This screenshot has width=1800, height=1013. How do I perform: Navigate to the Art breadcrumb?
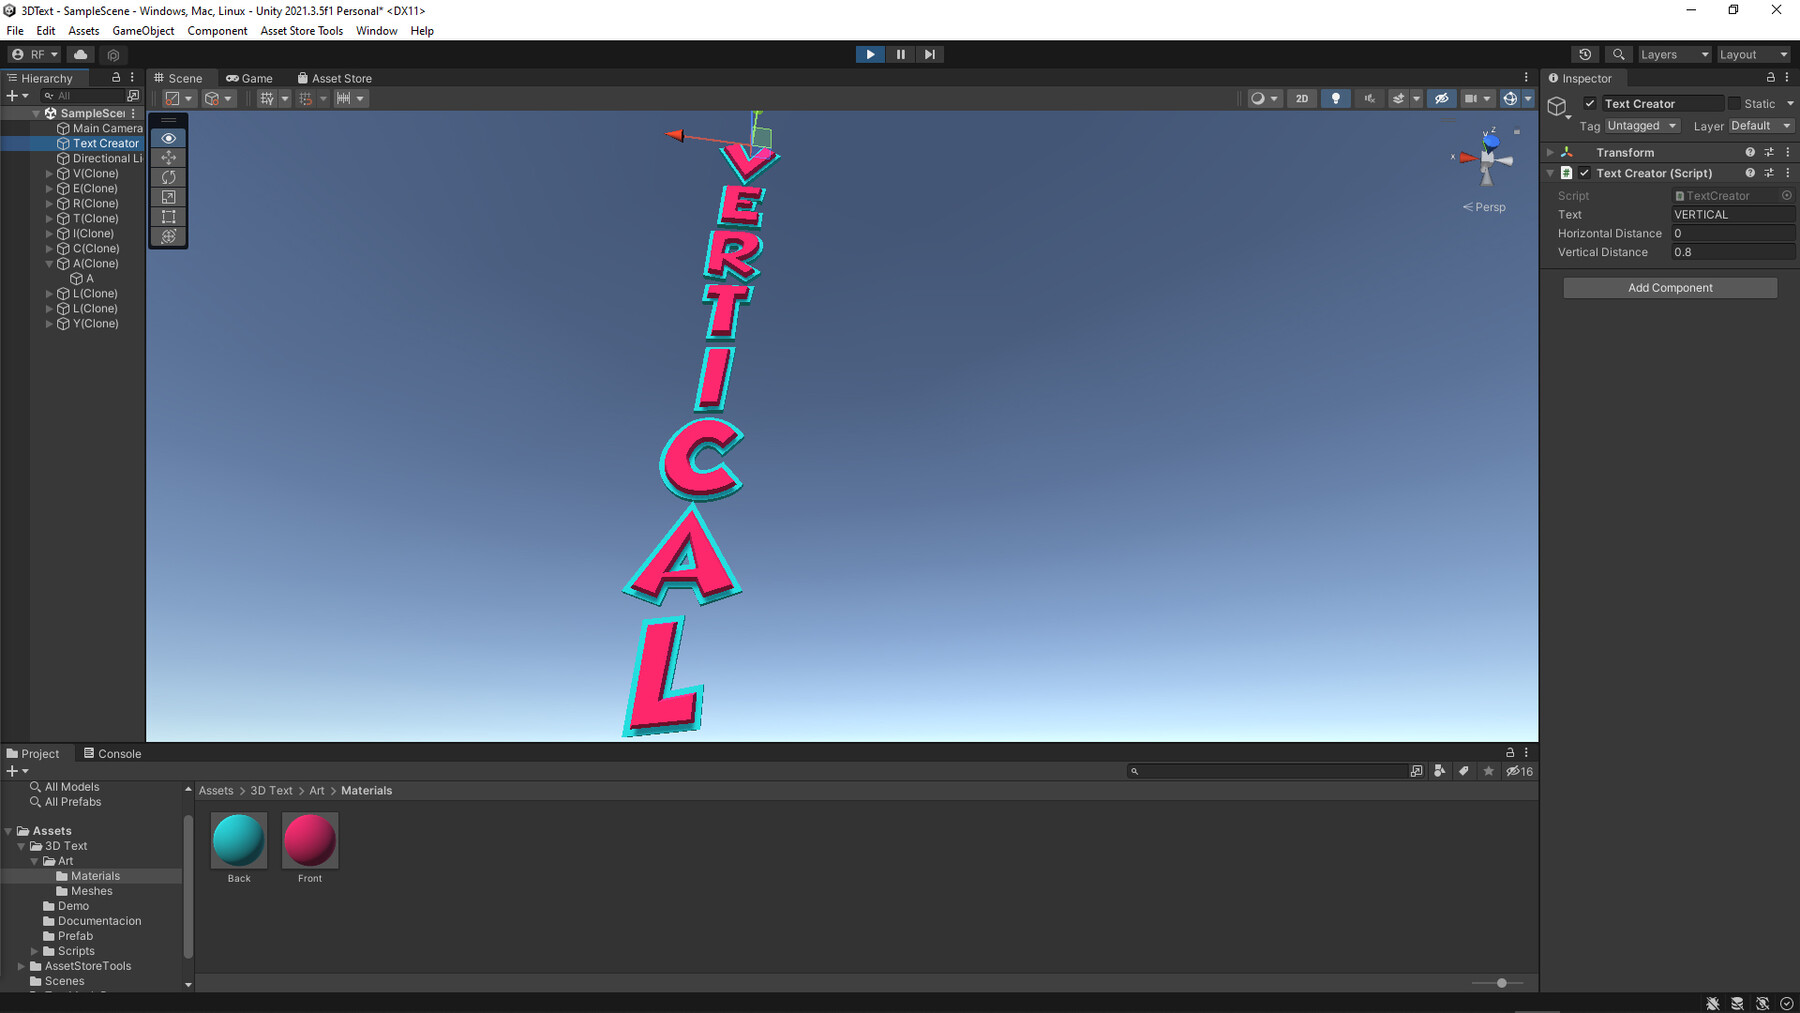pos(317,790)
